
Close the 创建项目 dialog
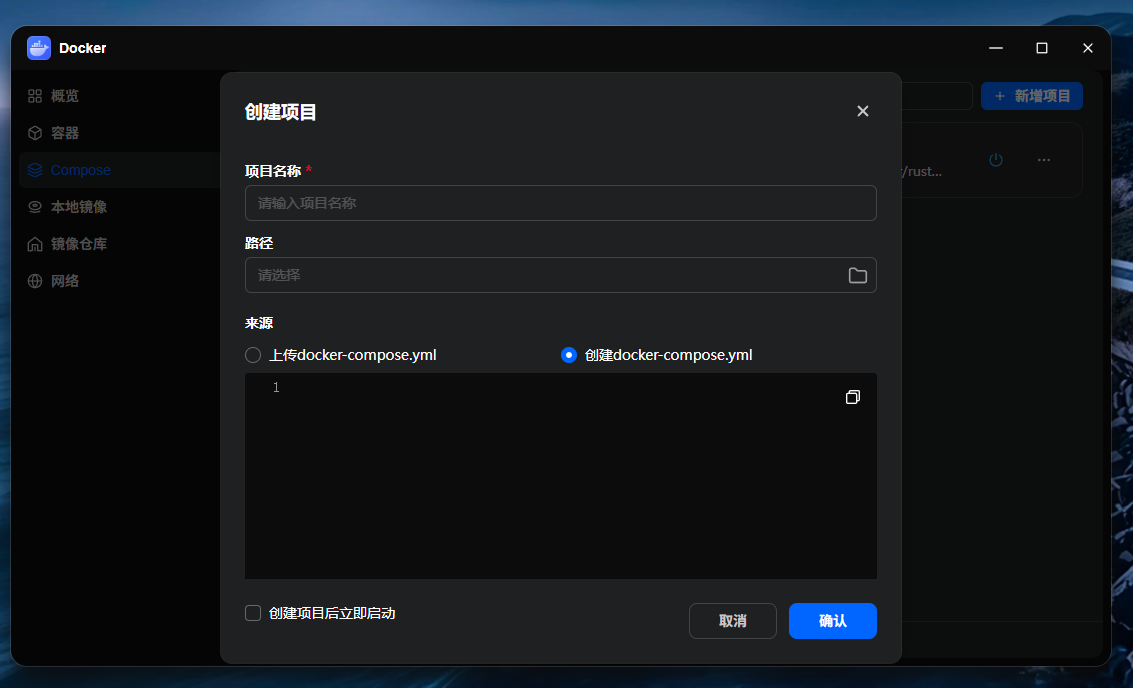click(x=863, y=111)
